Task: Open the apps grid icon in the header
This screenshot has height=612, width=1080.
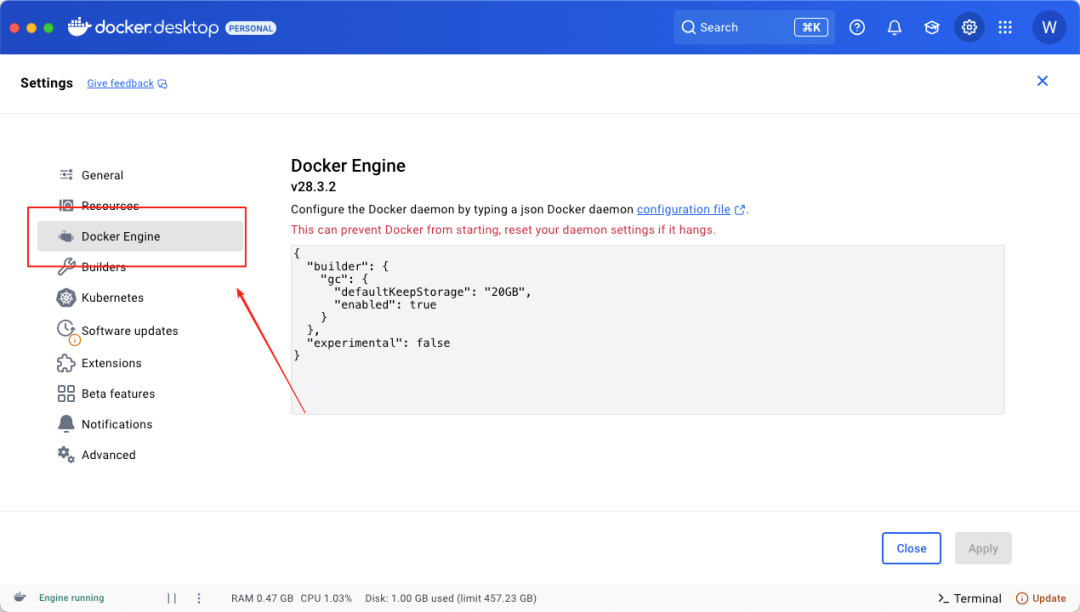Action: pos(1006,28)
